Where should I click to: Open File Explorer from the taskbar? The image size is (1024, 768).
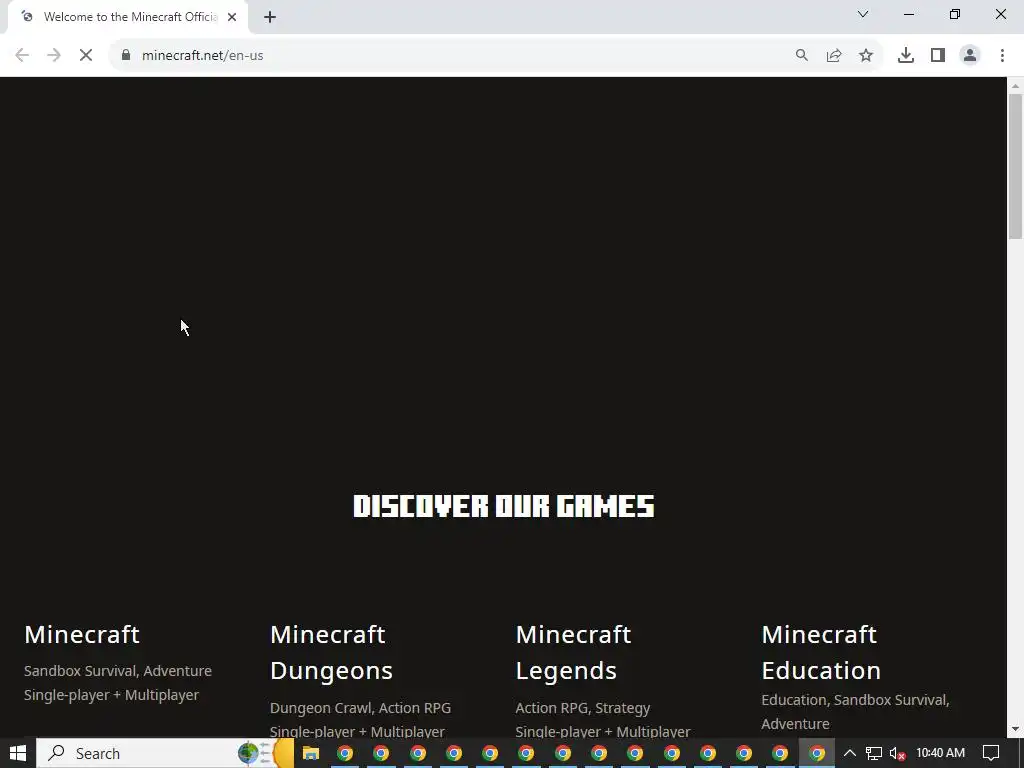(x=310, y=753)
